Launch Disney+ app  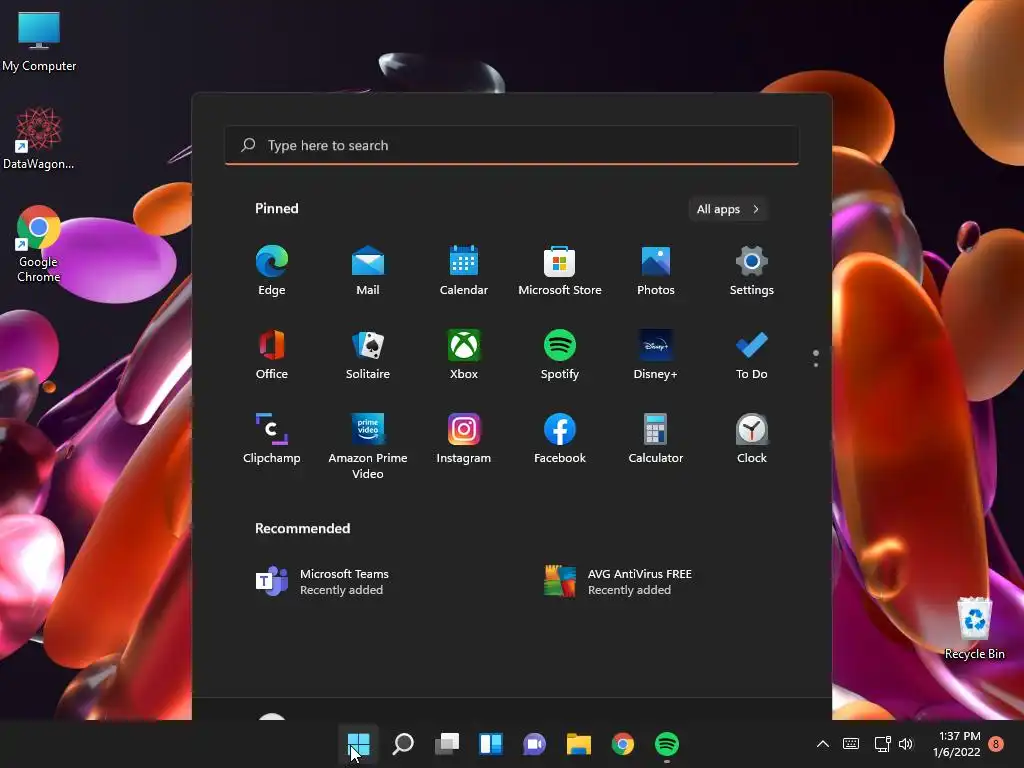pos(656,355)
